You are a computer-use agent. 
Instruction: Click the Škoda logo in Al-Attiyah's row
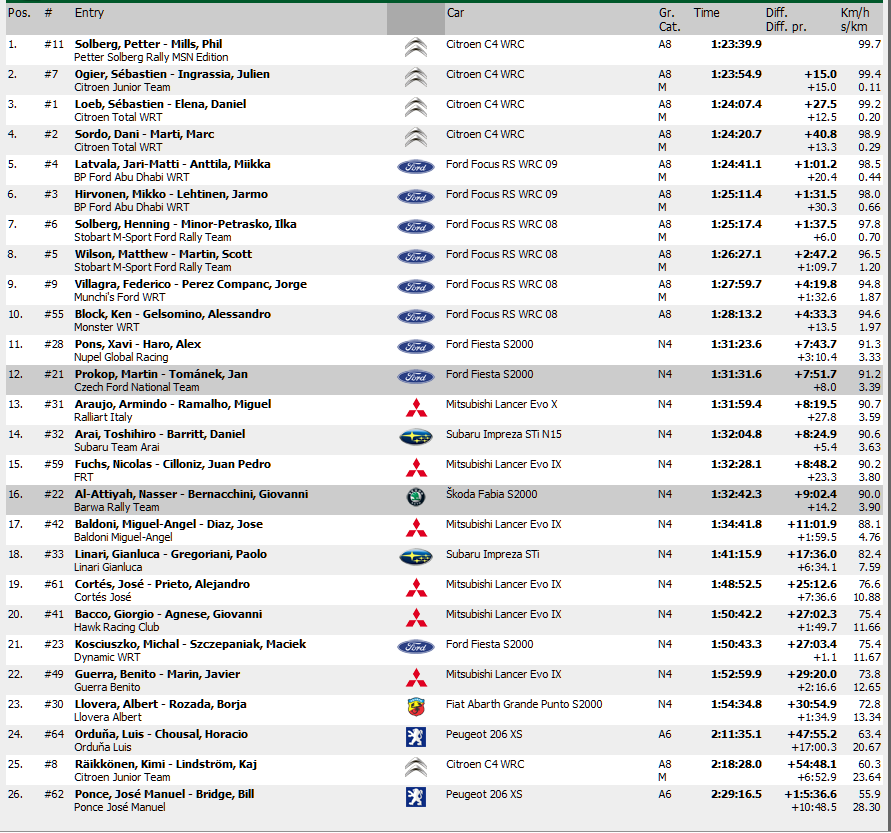pyautogui.click(x=415, y=497)
